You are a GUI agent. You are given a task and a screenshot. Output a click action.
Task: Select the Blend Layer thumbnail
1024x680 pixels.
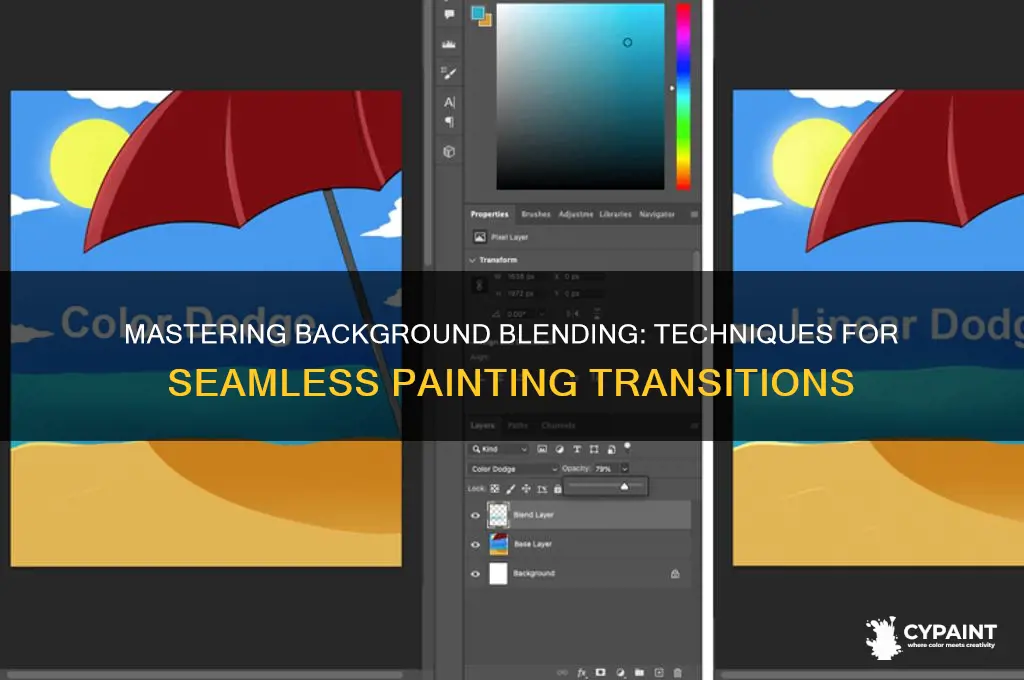498,515
